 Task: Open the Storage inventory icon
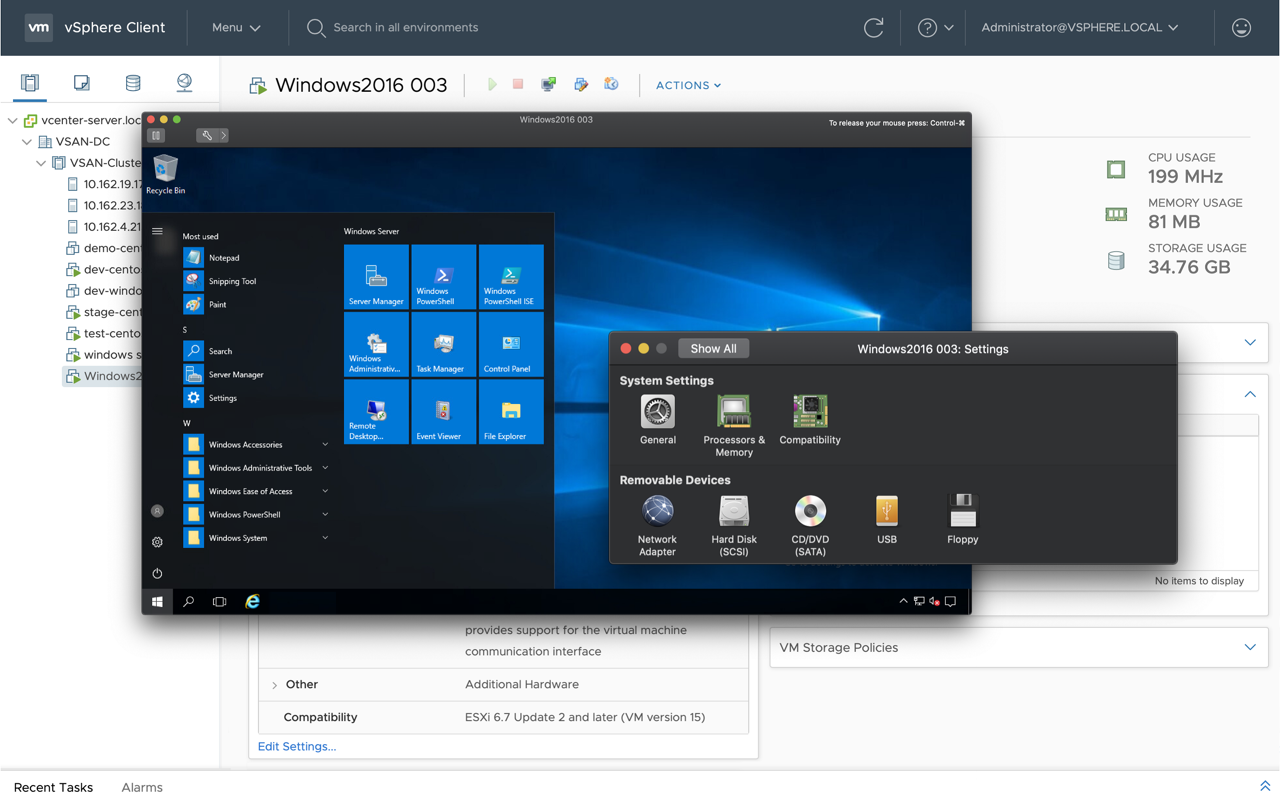click(x=133, y=83)
